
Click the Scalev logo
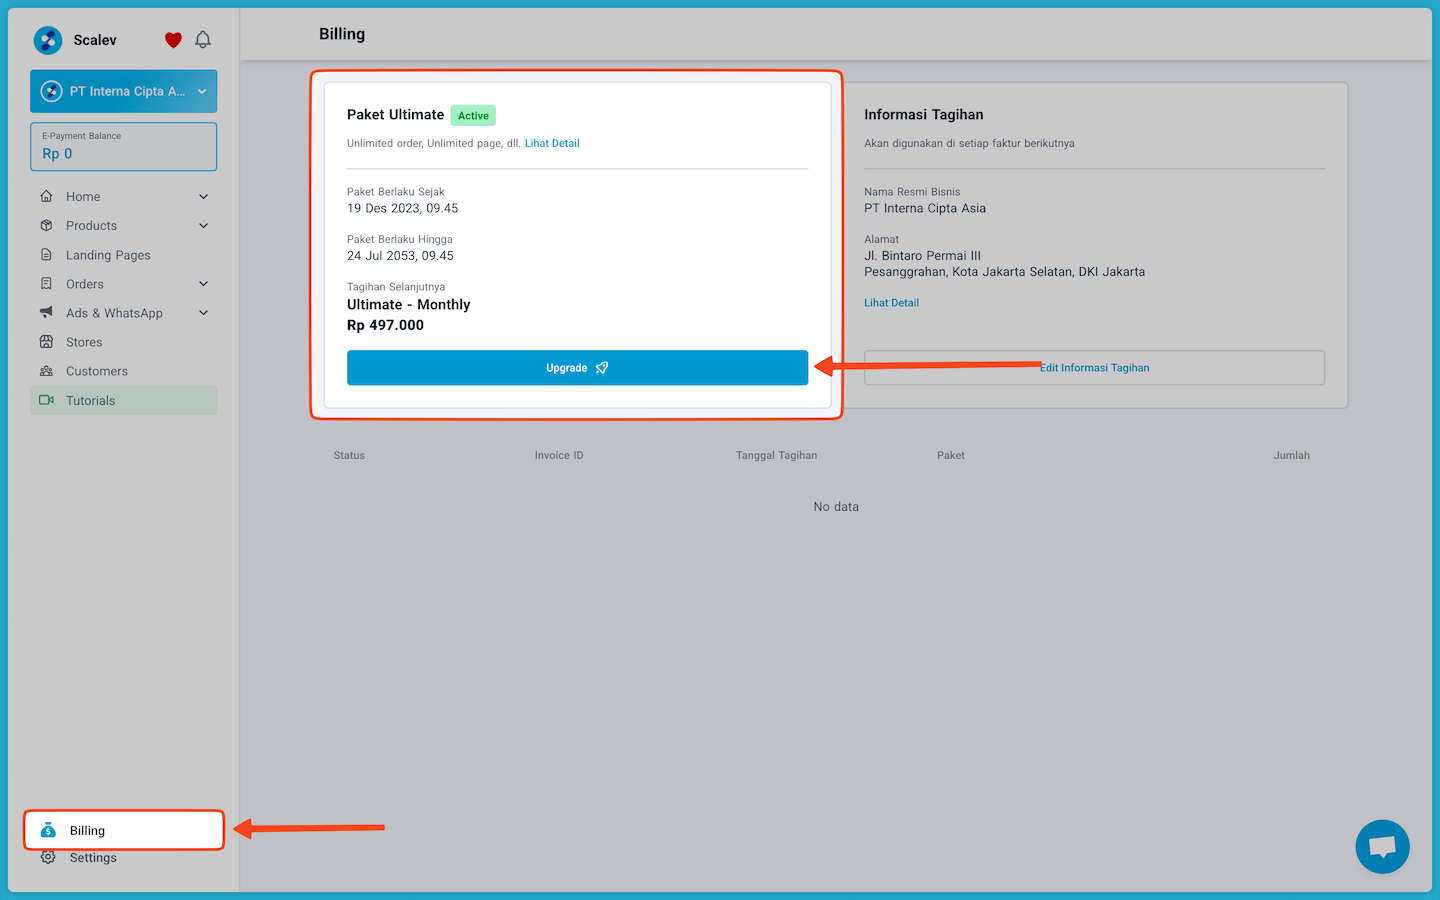[47, 40]
